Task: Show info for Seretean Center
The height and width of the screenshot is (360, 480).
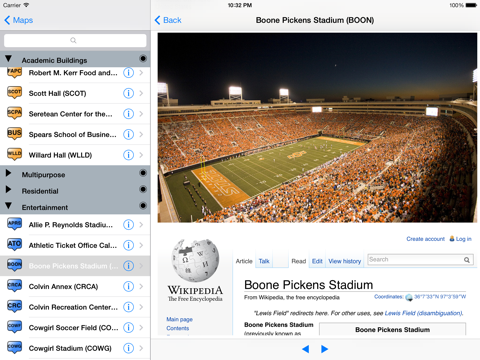Action: 128,114
